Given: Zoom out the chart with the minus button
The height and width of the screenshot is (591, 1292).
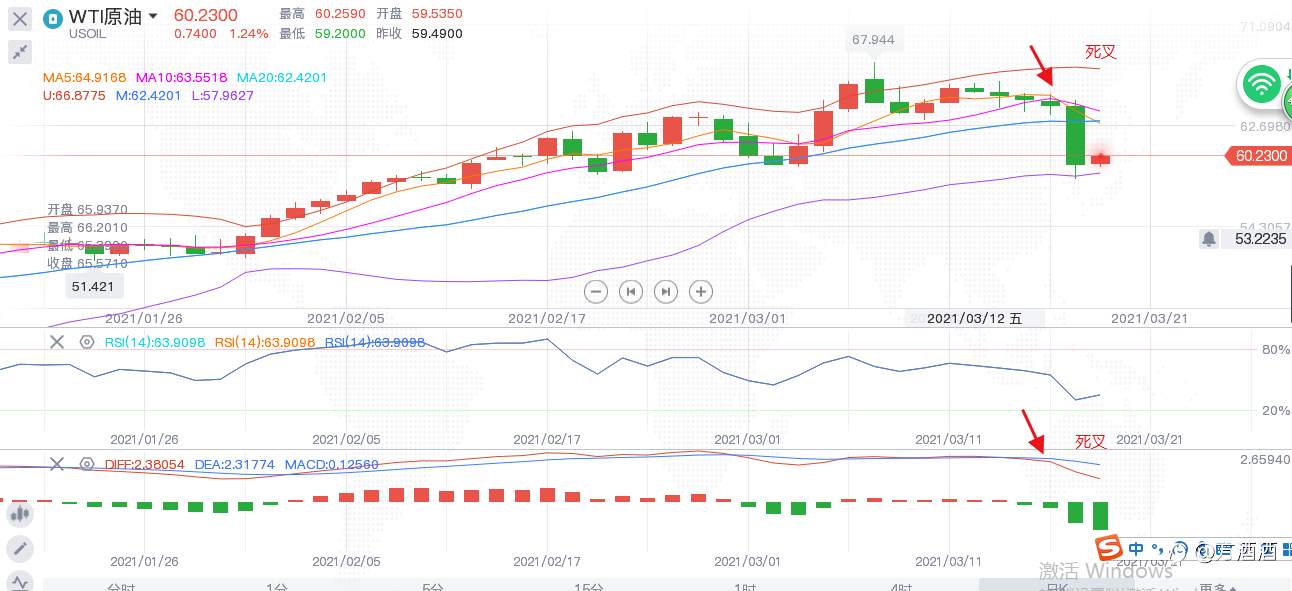Looking at the screenshot, I should 596,292.
